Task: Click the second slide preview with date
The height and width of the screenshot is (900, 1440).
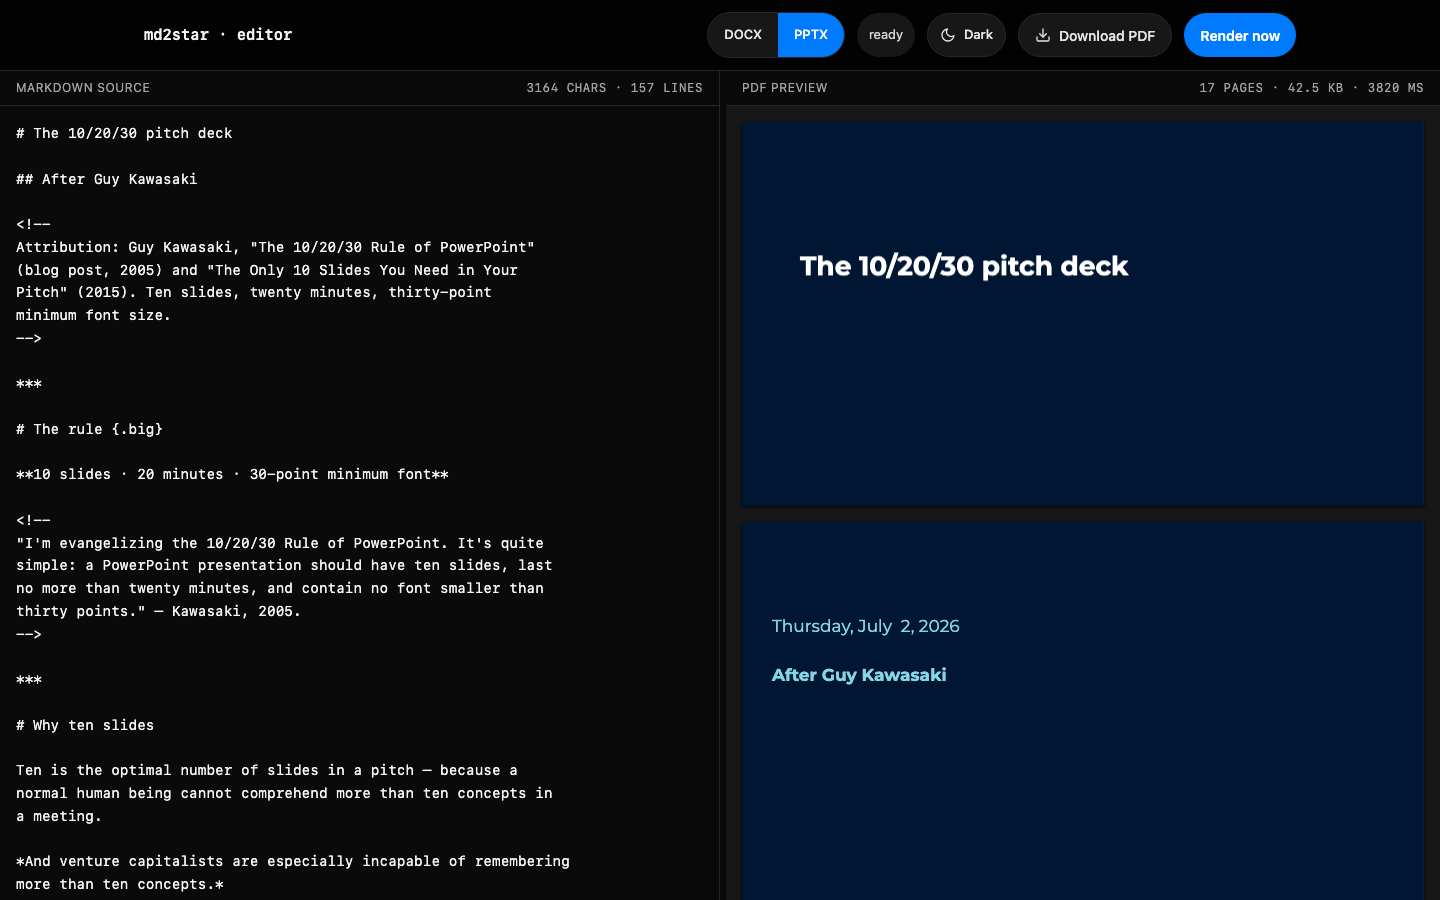Action: click(x=1082, y=711)
